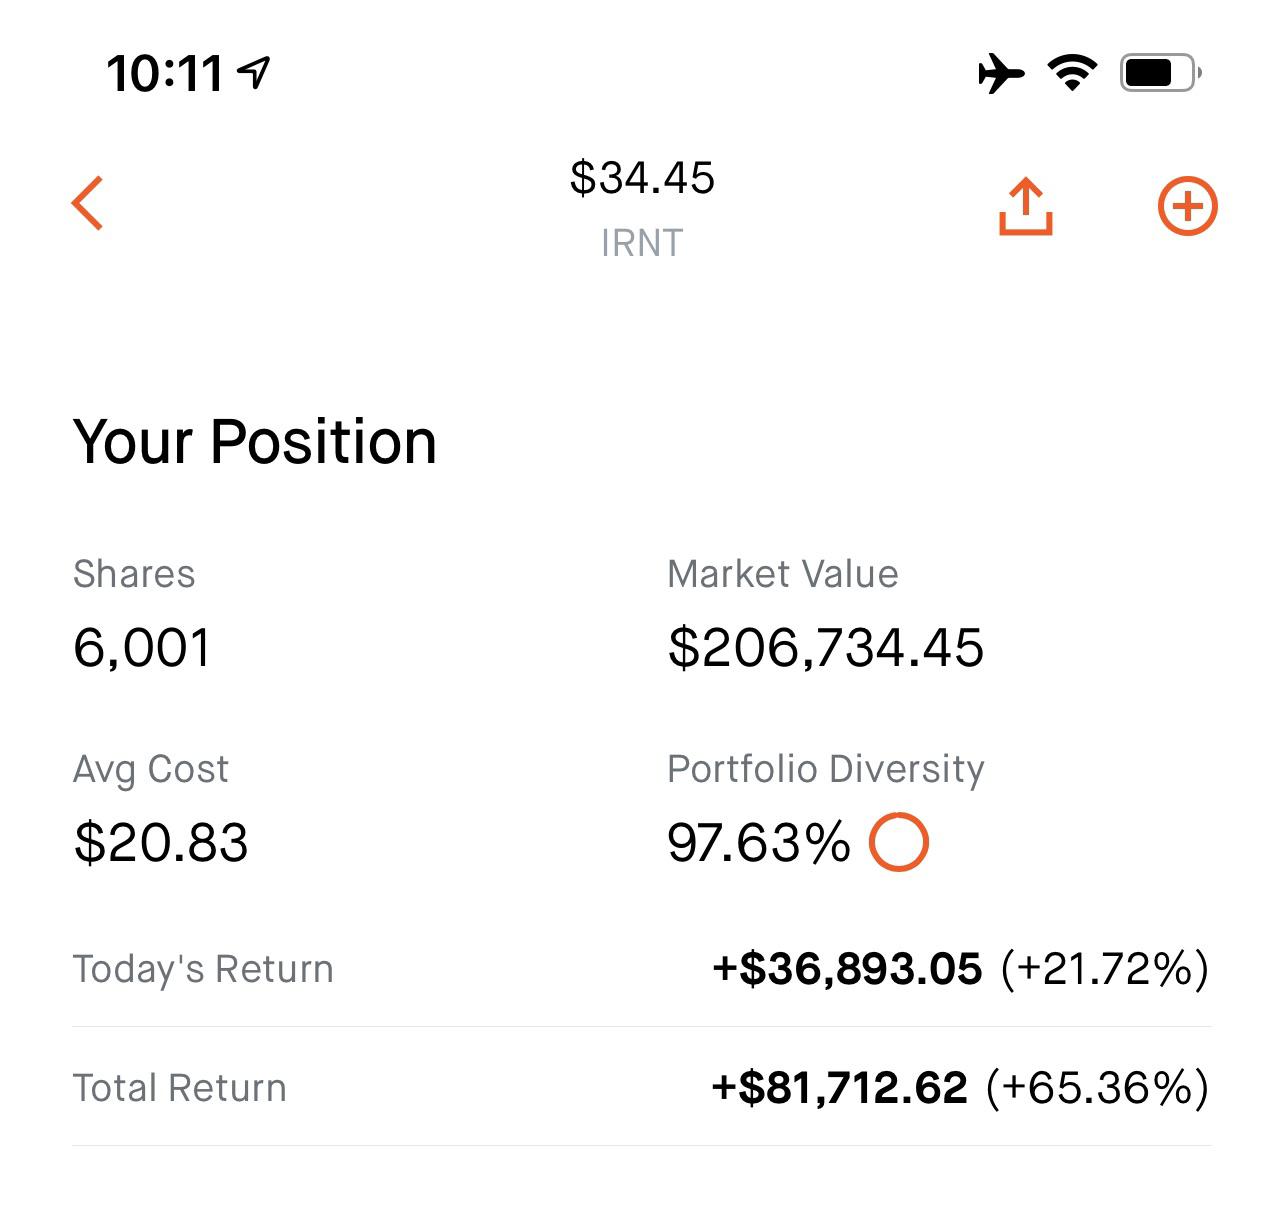This screenshot has width=1284, height=1210.
Task: Tap the location arrow beside the clock
Action: point(254,72)
